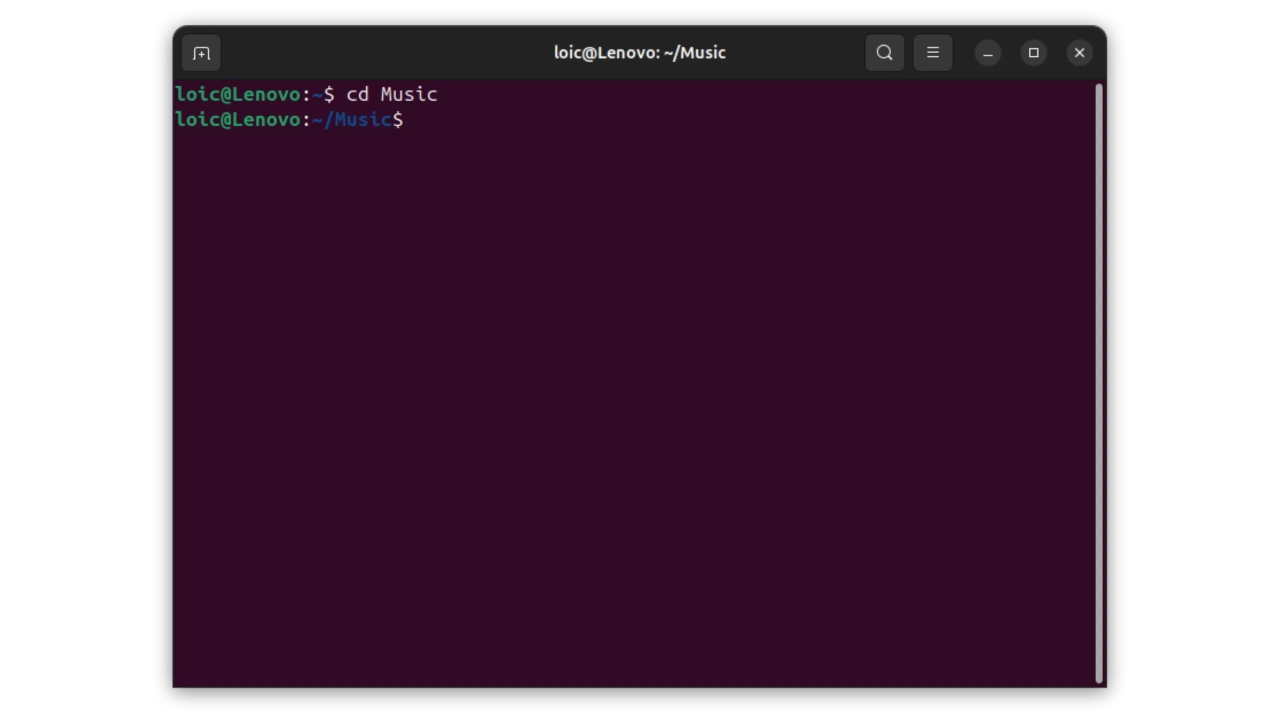
Task: Minimize the terminal window
Action: tap(988, 53)
